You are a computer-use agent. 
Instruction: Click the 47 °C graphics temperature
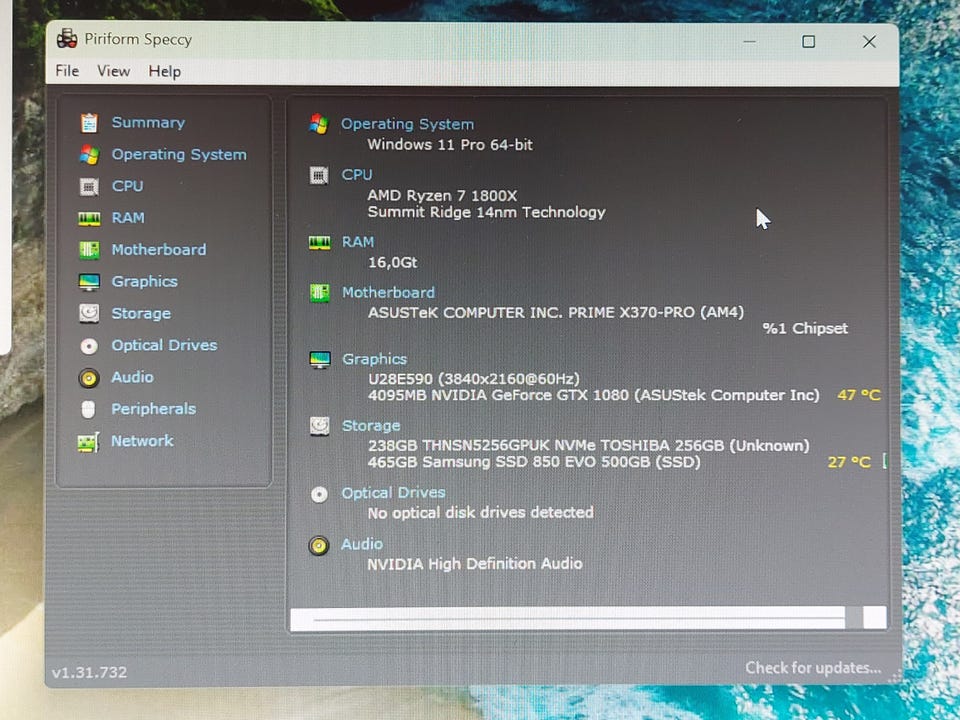point(859,396)
